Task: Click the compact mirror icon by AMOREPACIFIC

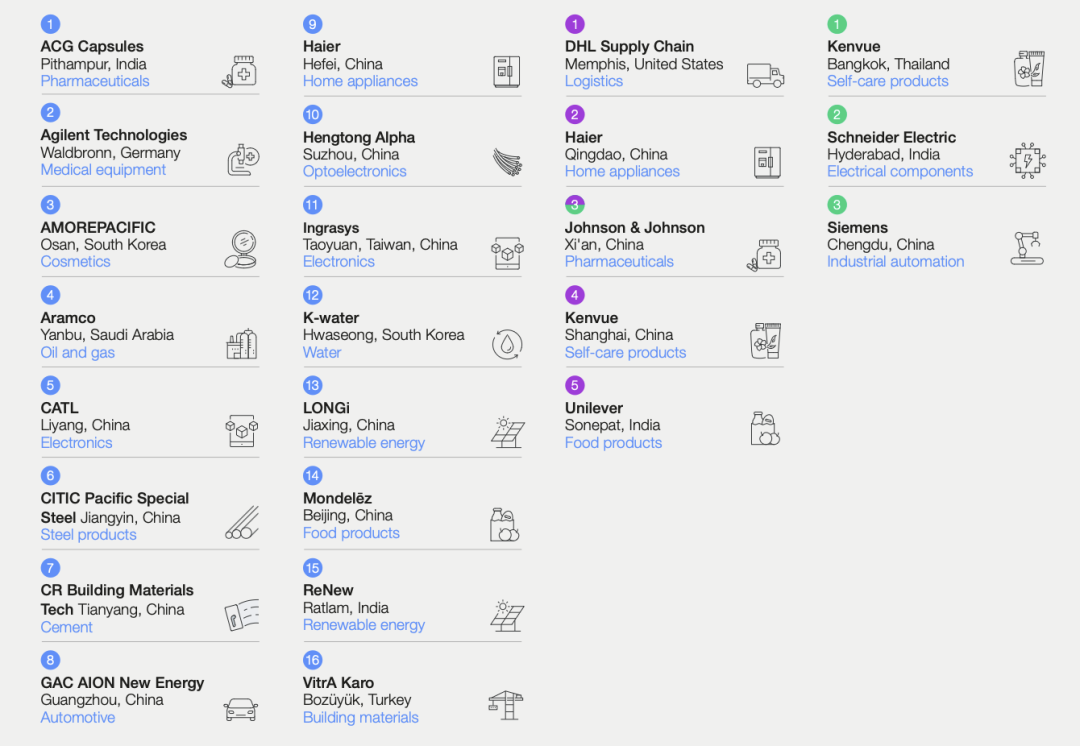Action: coord(241,250)
